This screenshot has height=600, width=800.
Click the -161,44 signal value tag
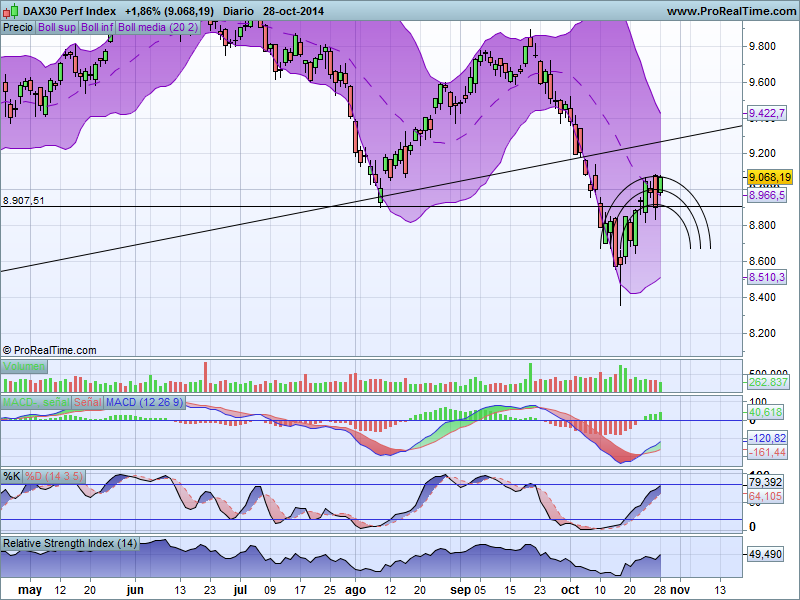pos(767,452)
